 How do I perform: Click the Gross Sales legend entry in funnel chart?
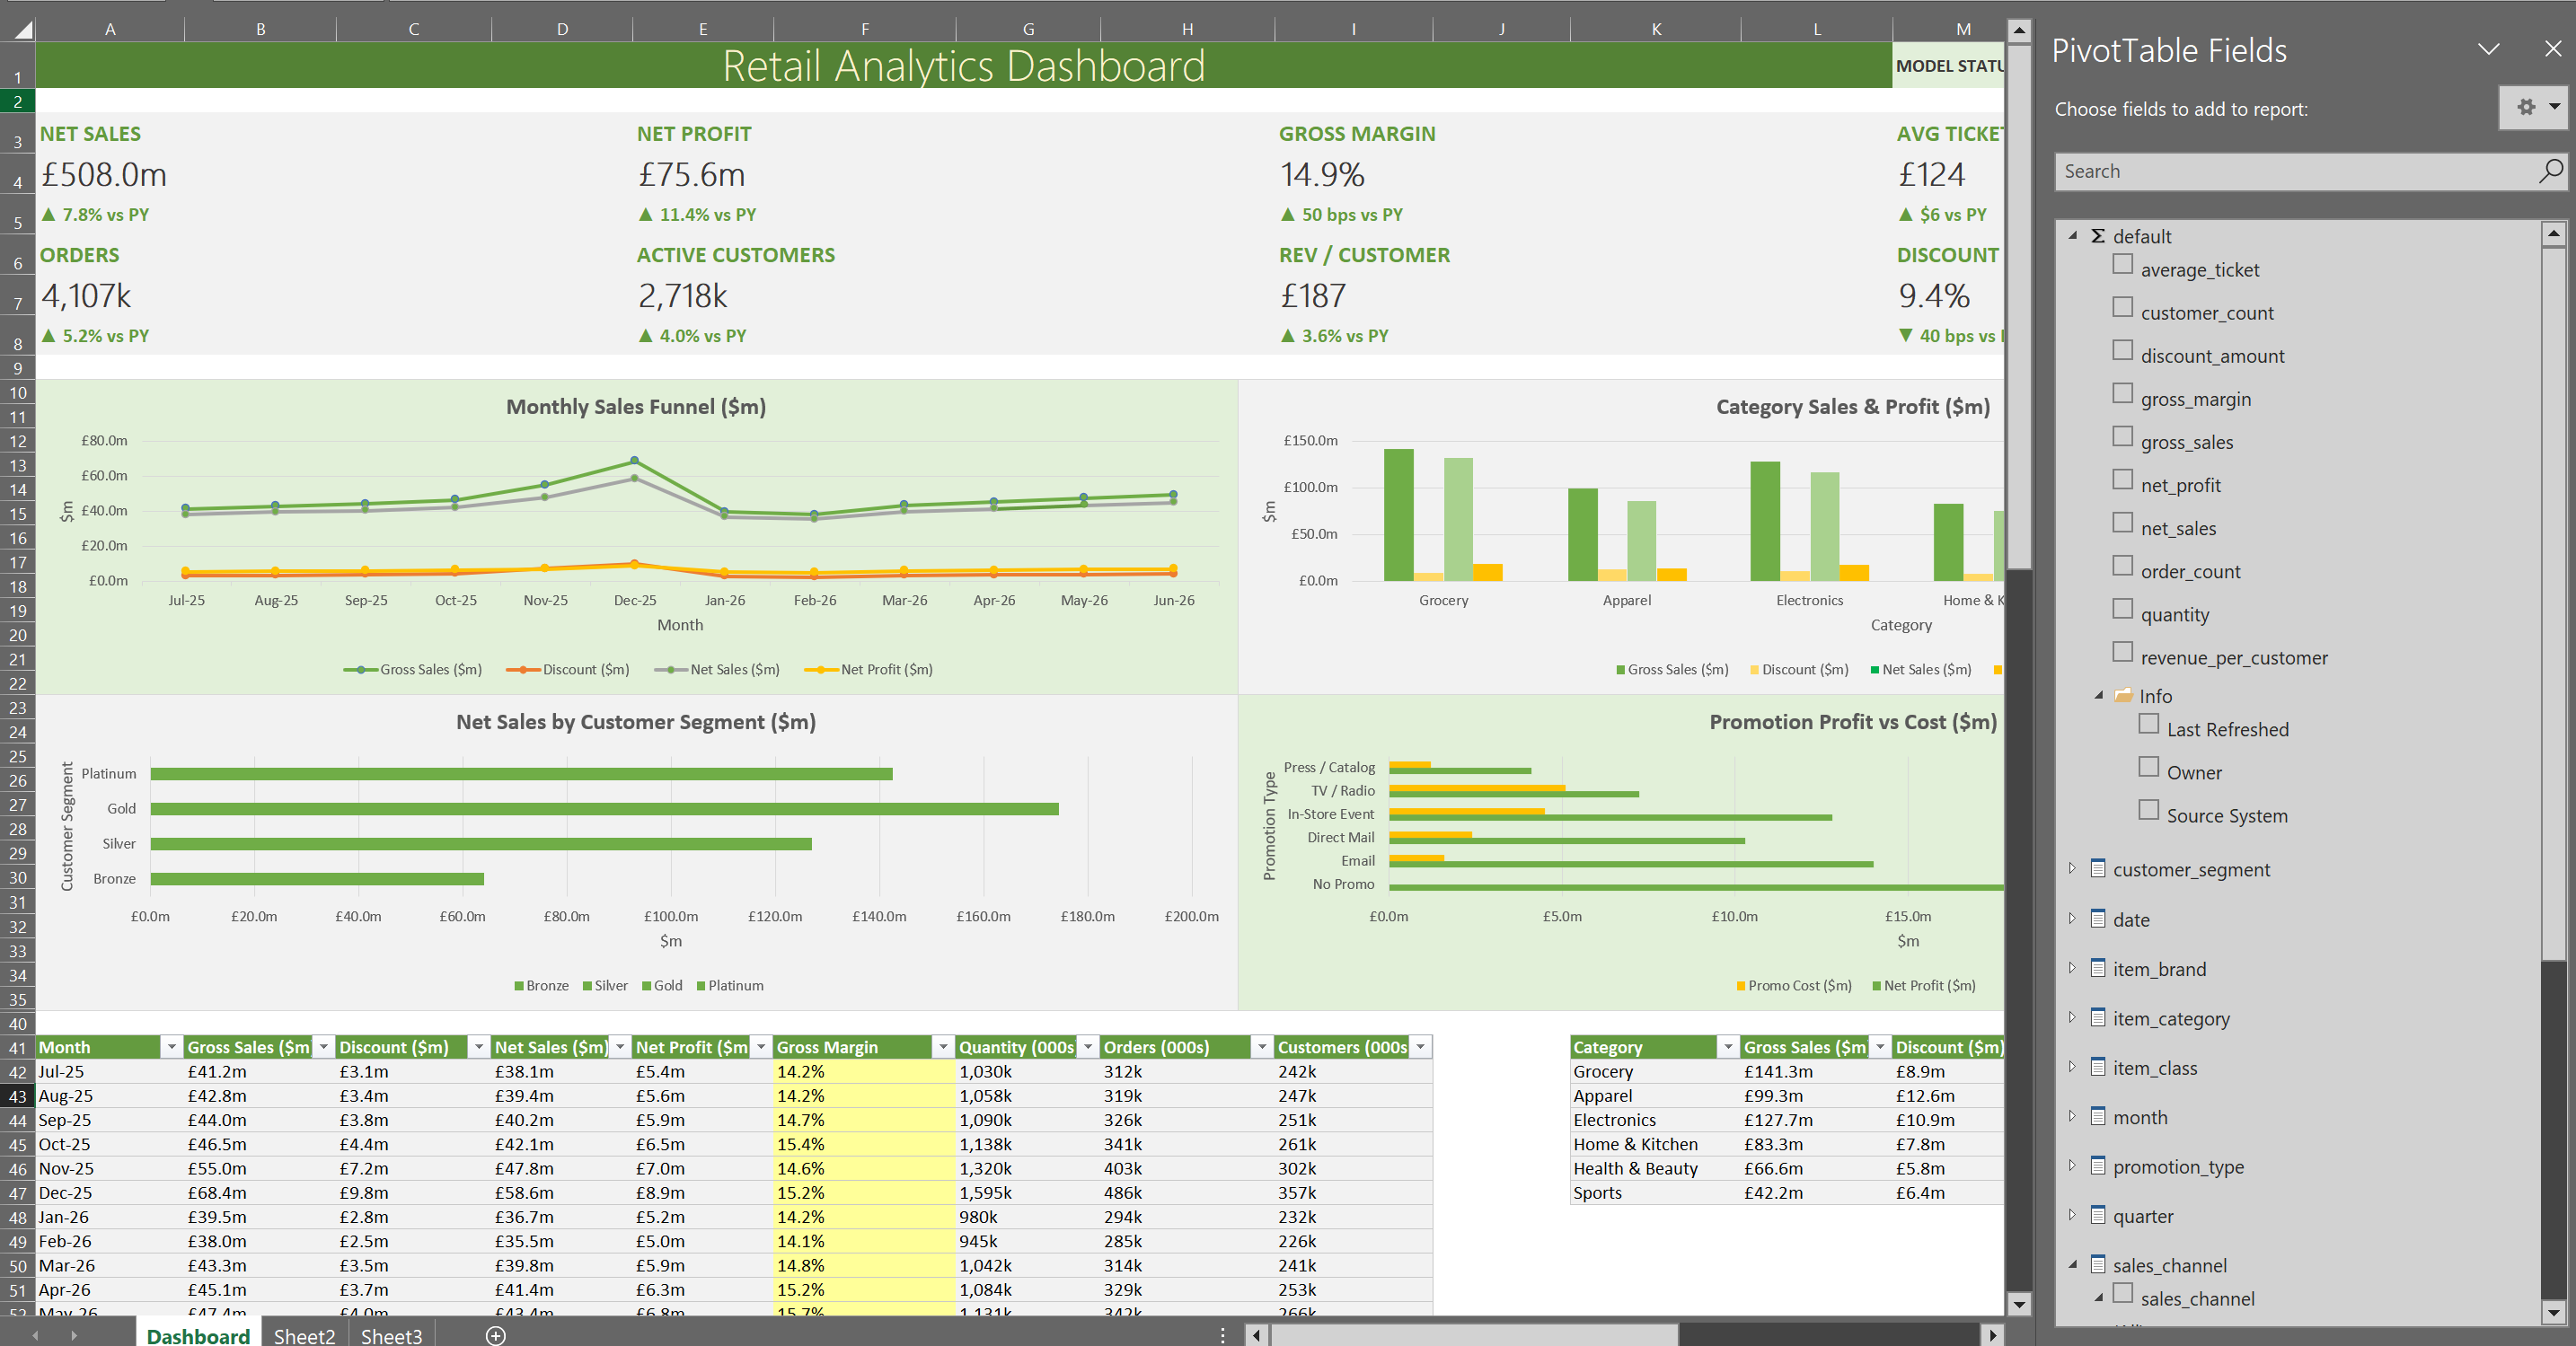[413, 669]
